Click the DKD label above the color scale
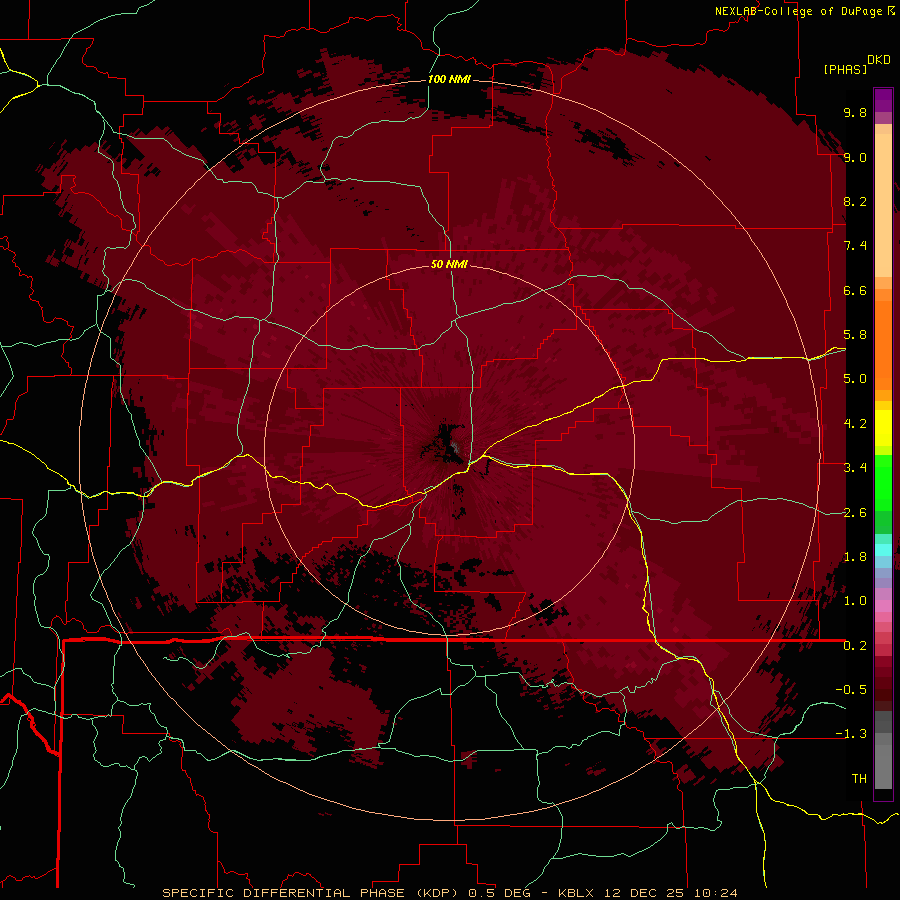Image resolution: width=900 pixels, height=900 pixels. tap(879, 60)
